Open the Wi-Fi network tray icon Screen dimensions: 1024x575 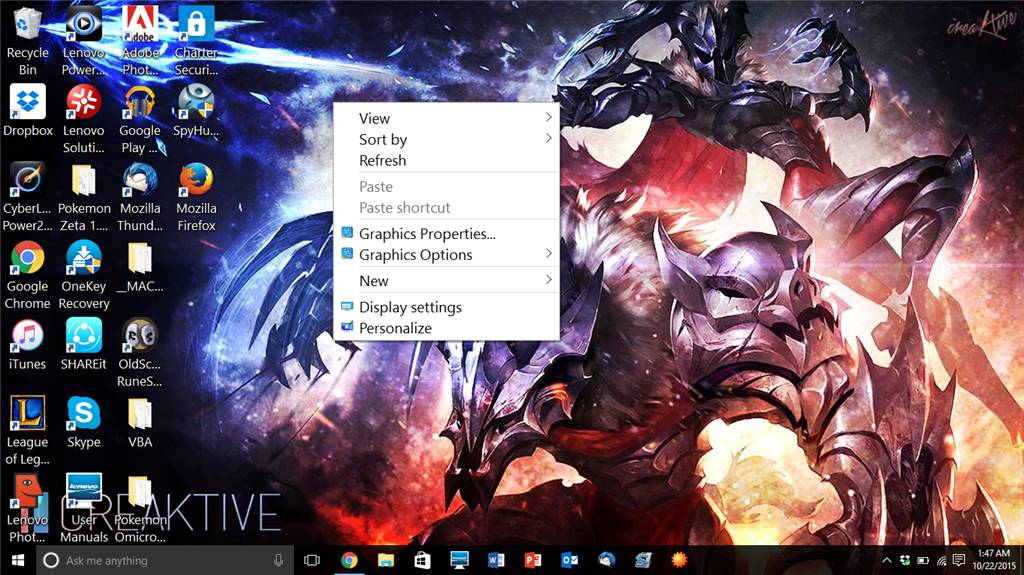coord(941,560)
